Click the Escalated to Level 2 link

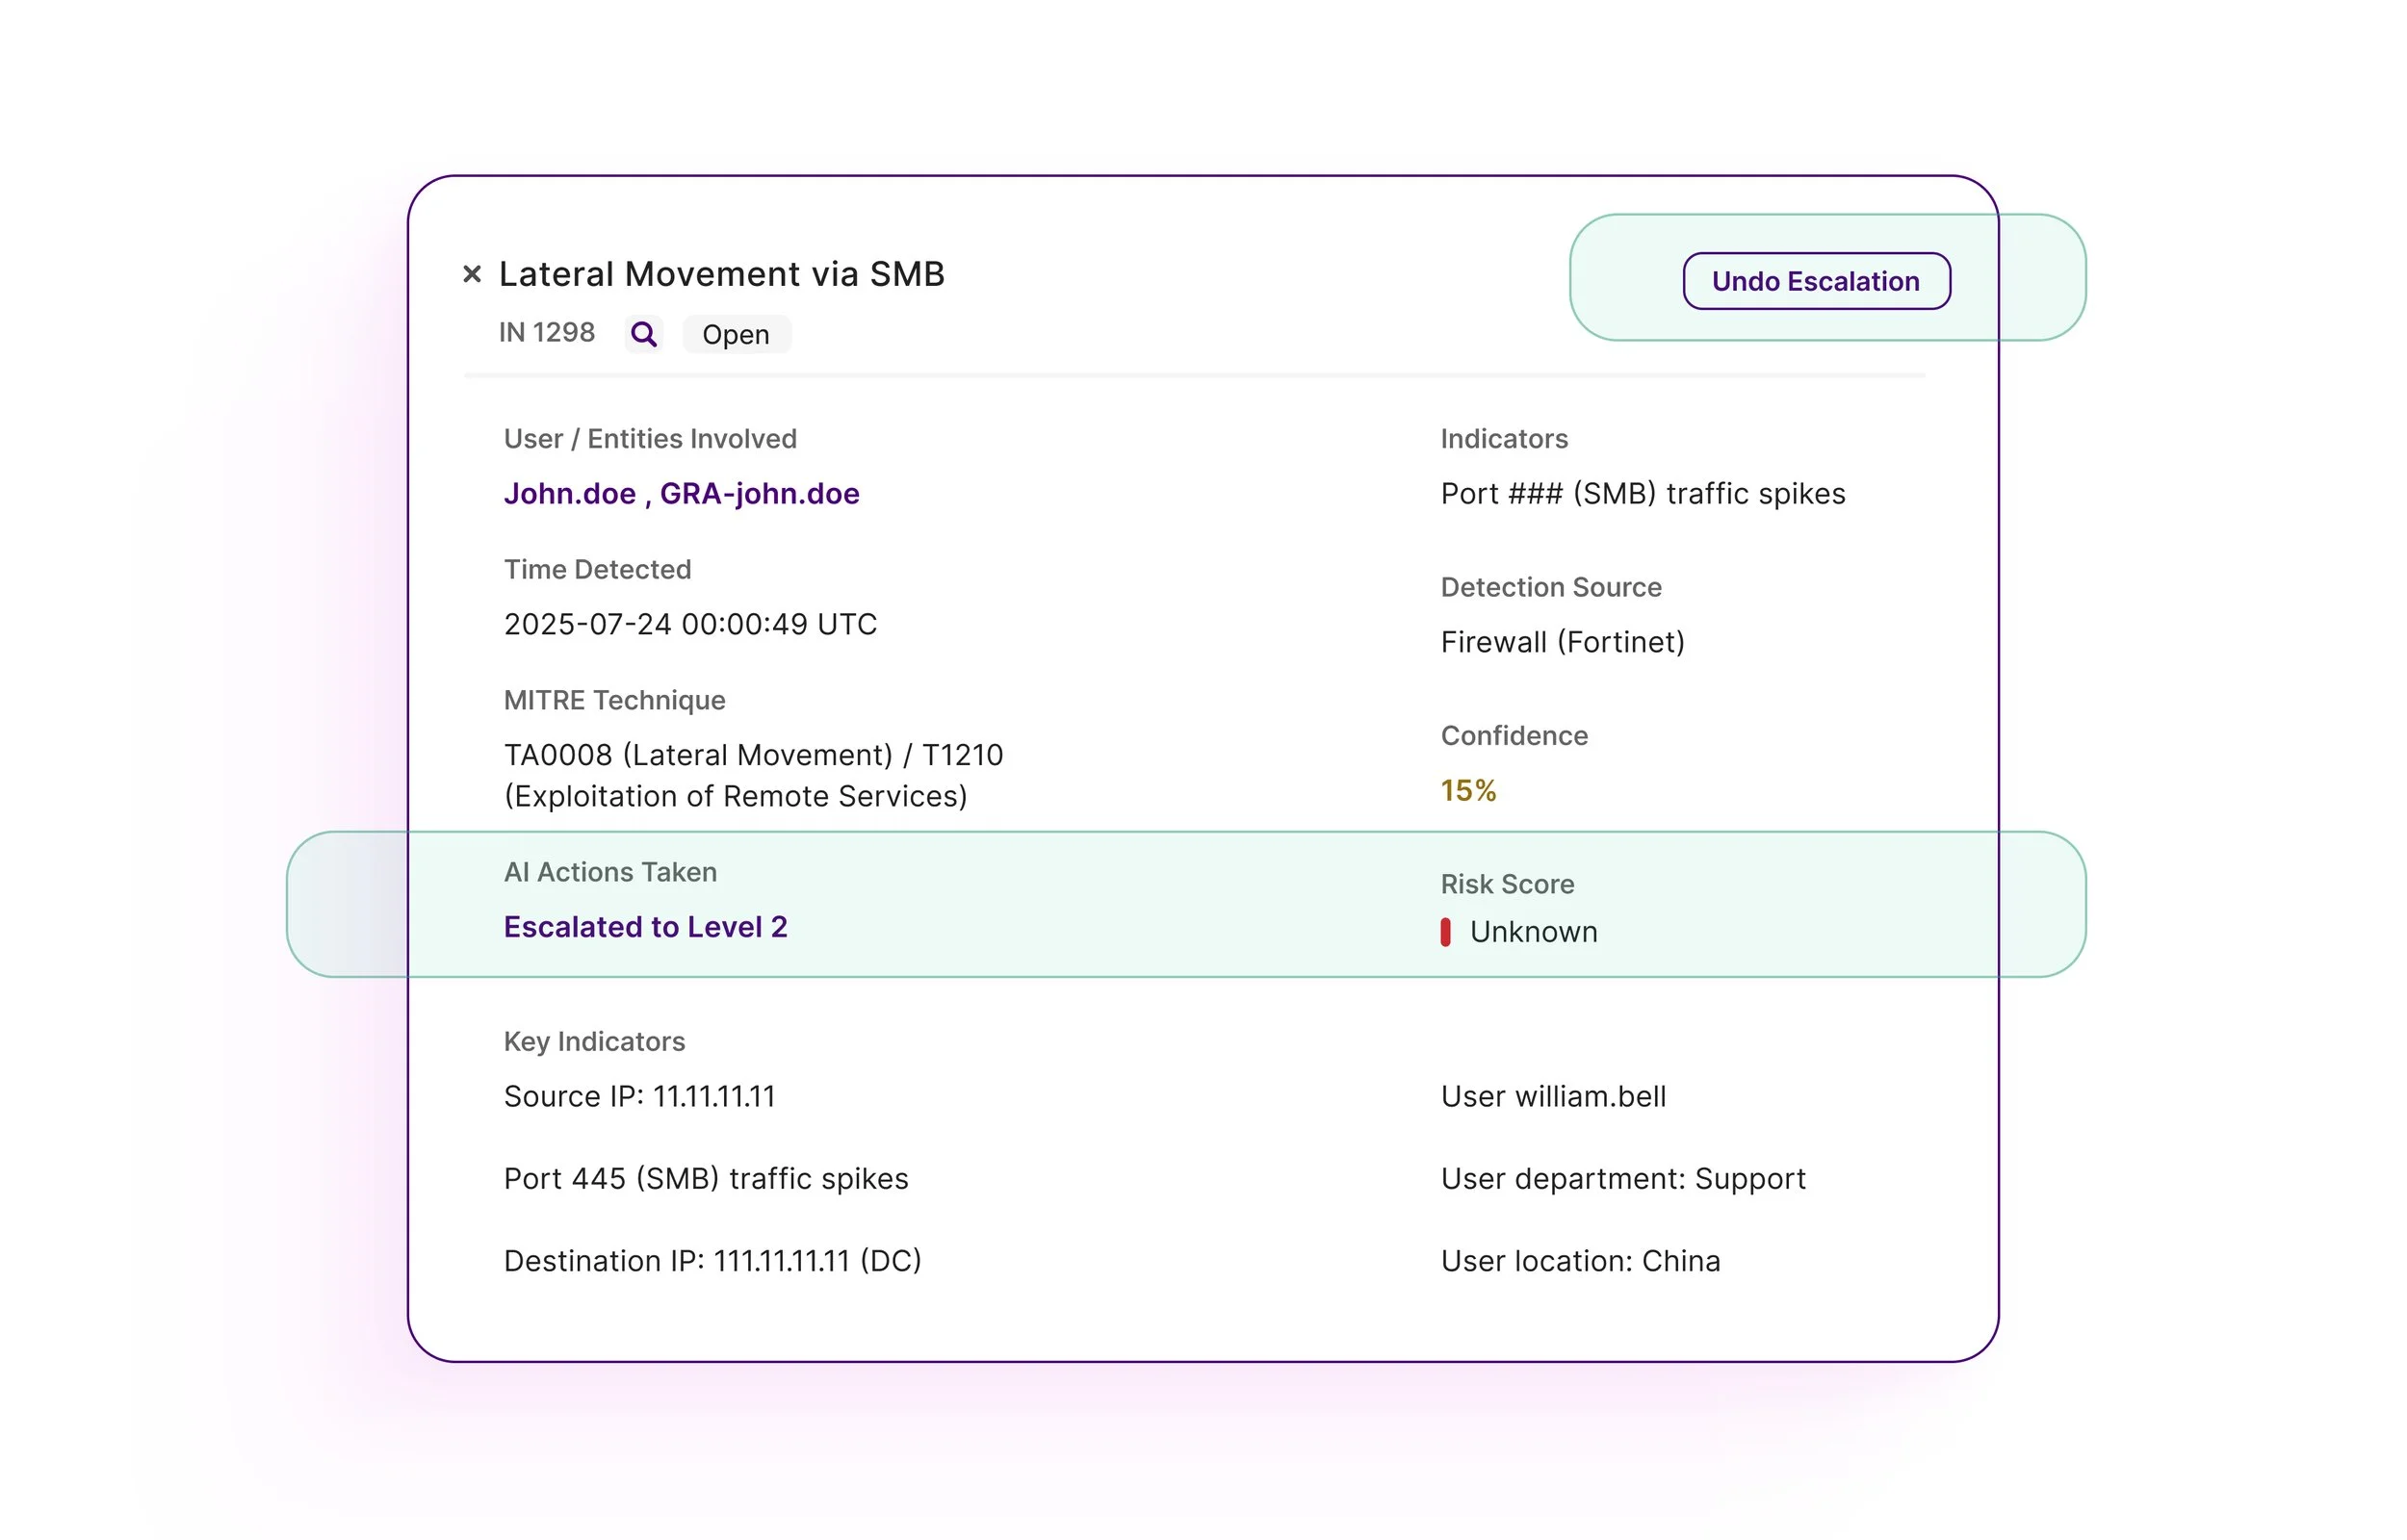click(x=645, y=927)
